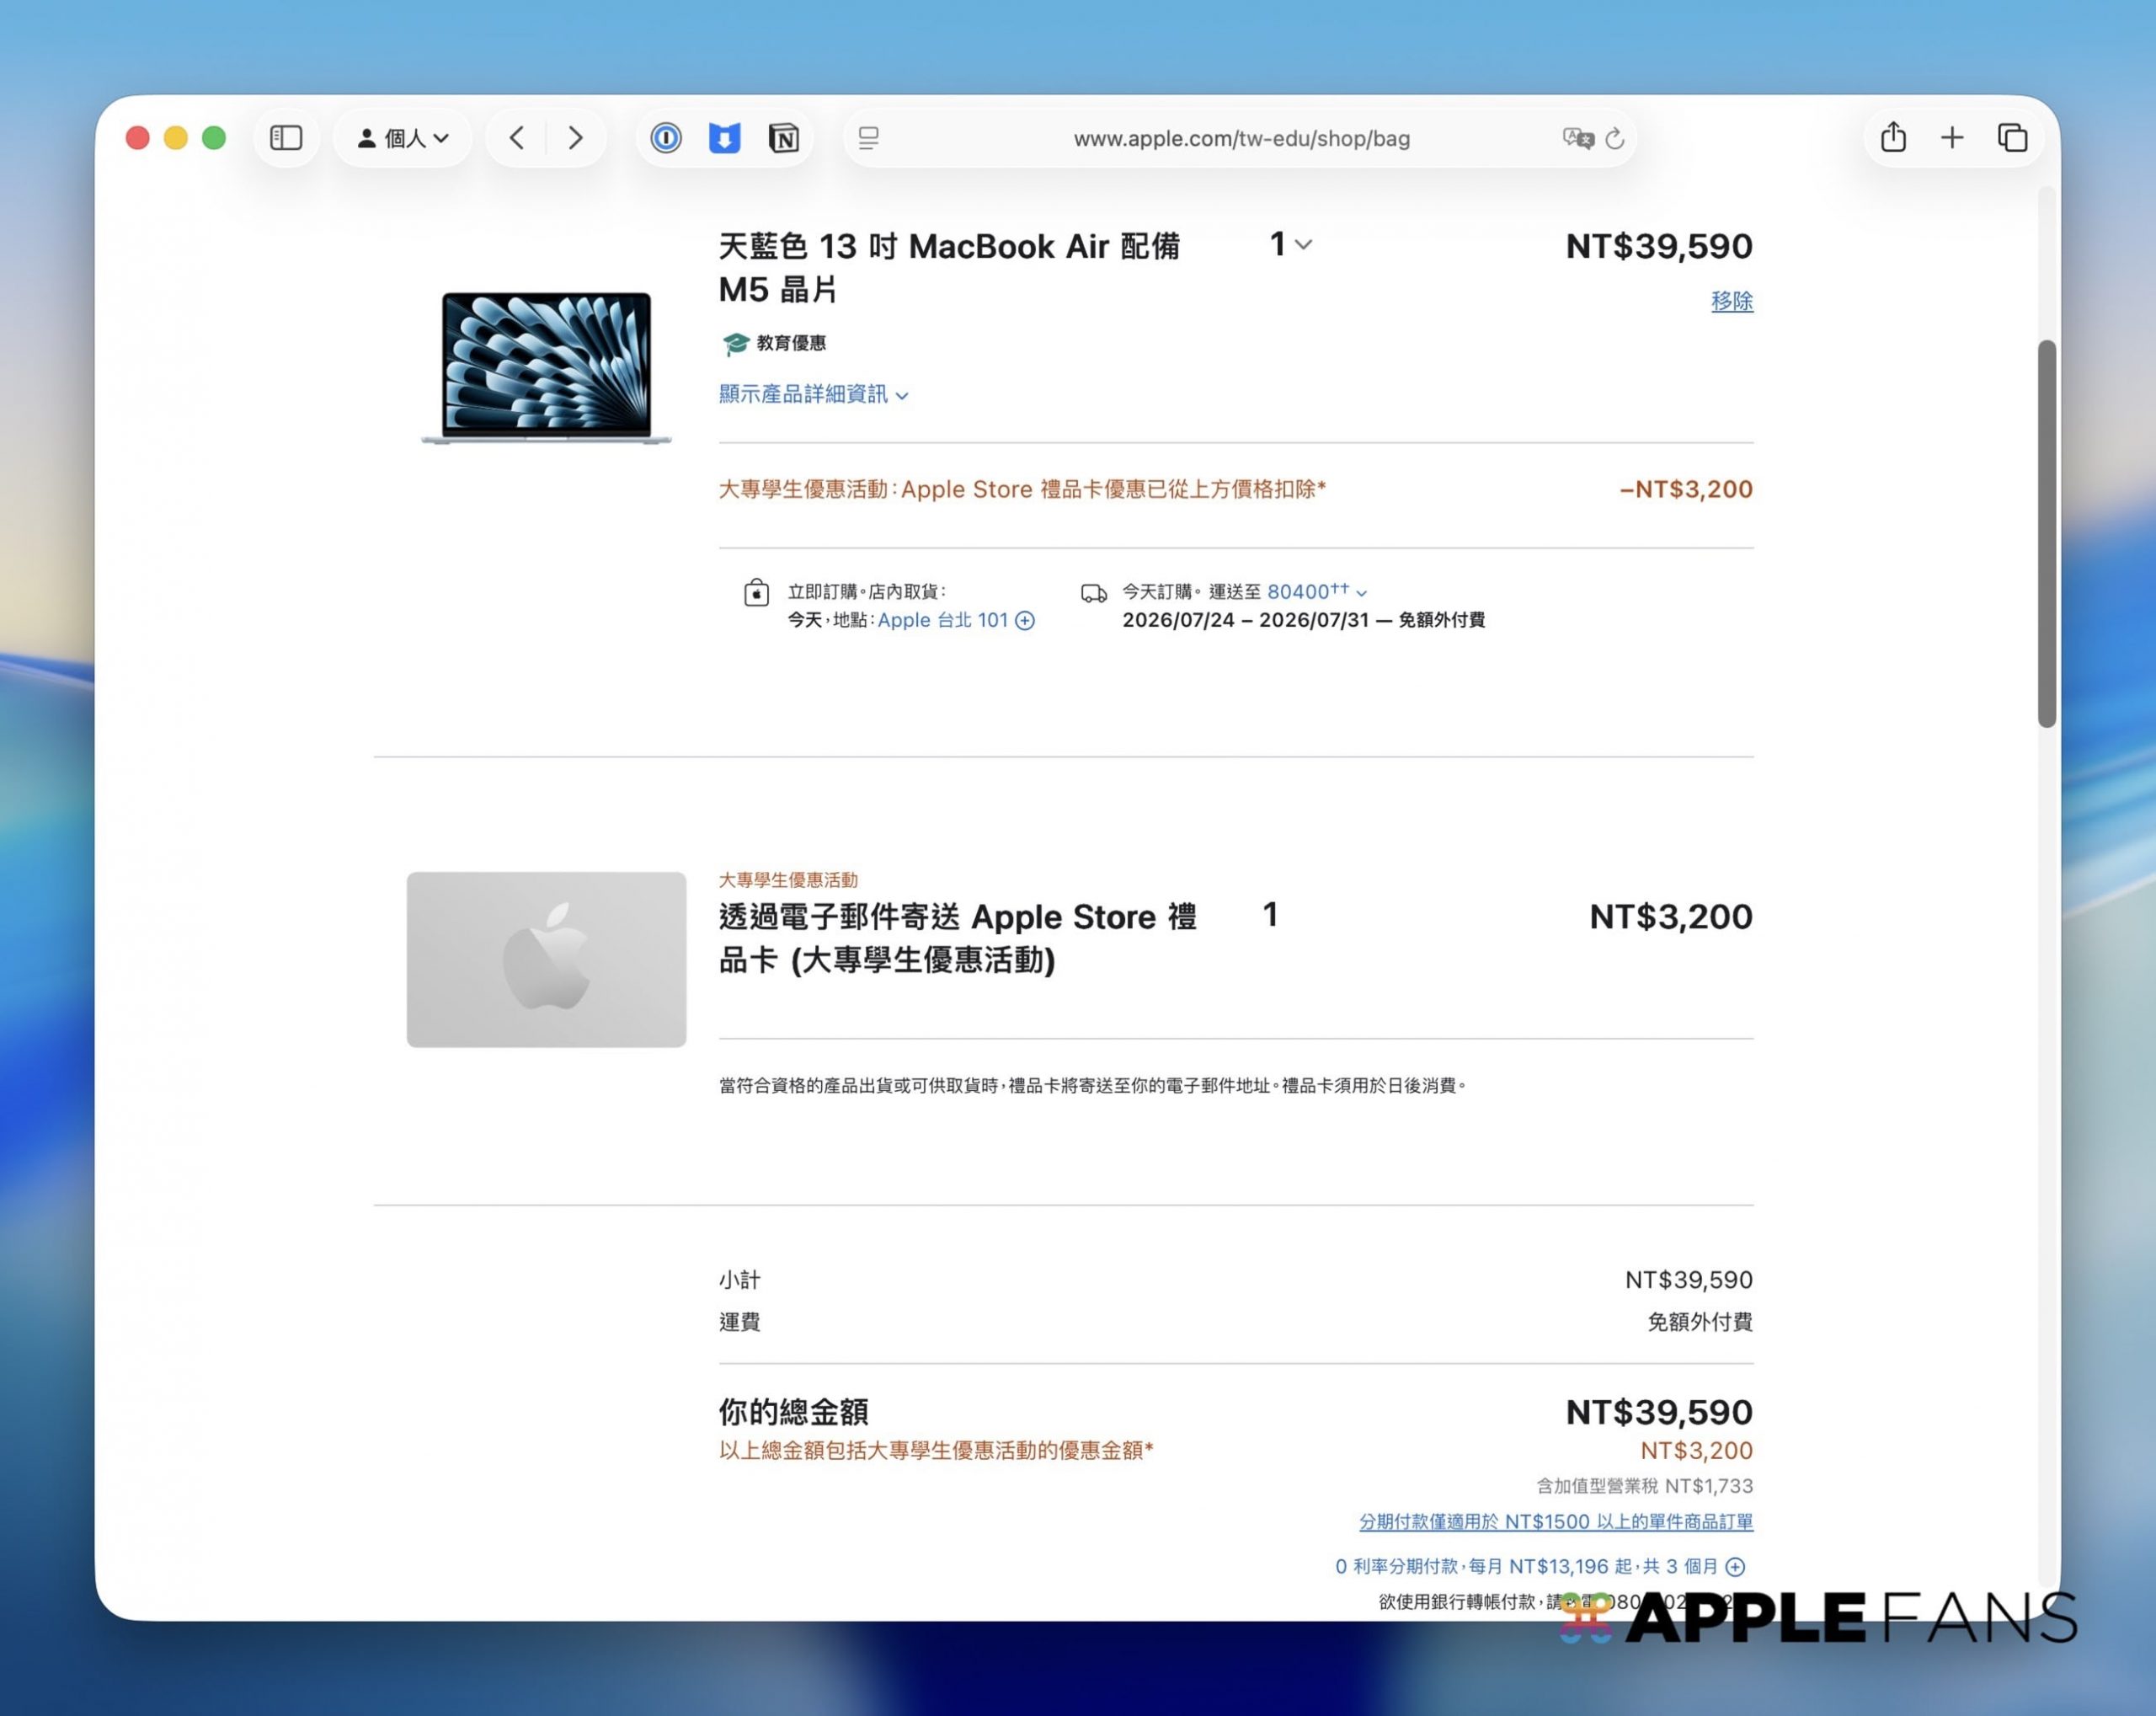Open 0 利率分期付款 installment details link
The image size is (2156, 1716).
[1540, 1567]
